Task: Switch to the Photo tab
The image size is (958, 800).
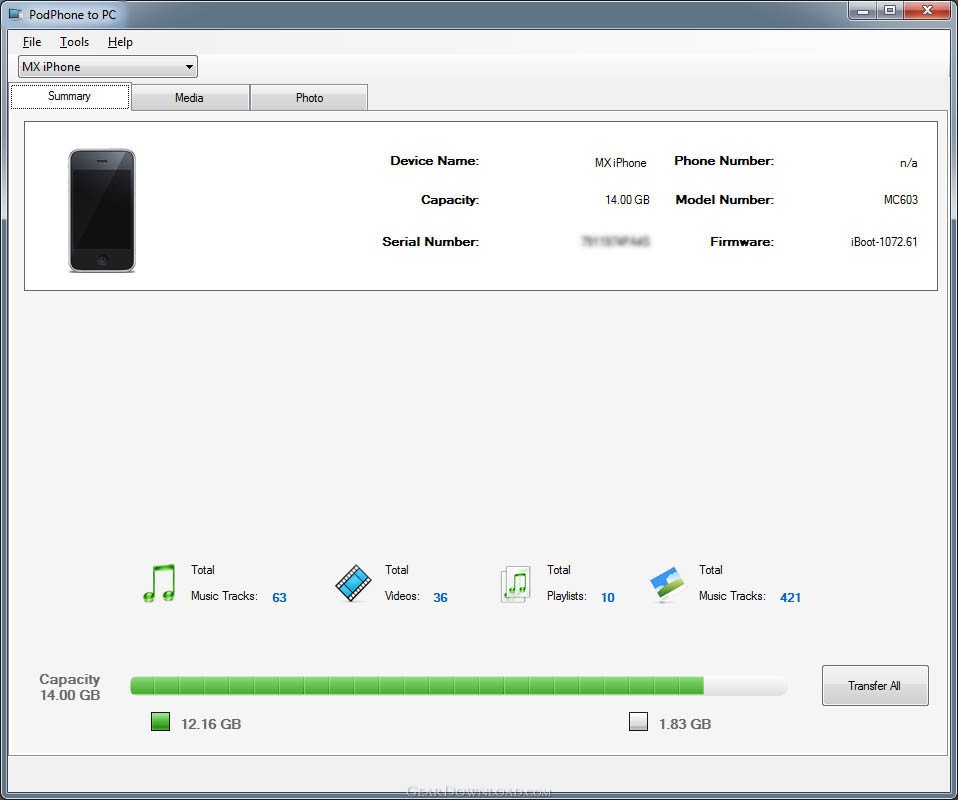Action: click(x=309, y=97)
